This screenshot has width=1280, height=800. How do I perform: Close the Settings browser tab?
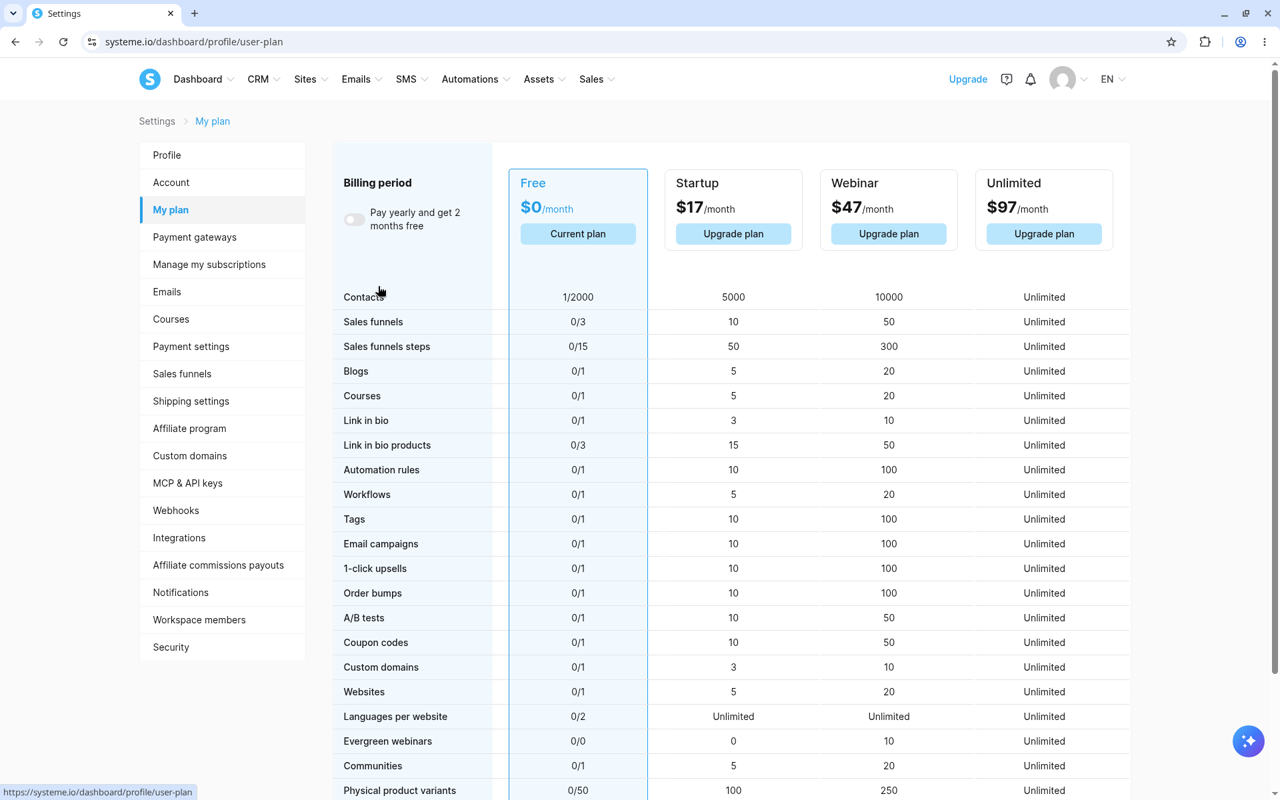point(170,14)
